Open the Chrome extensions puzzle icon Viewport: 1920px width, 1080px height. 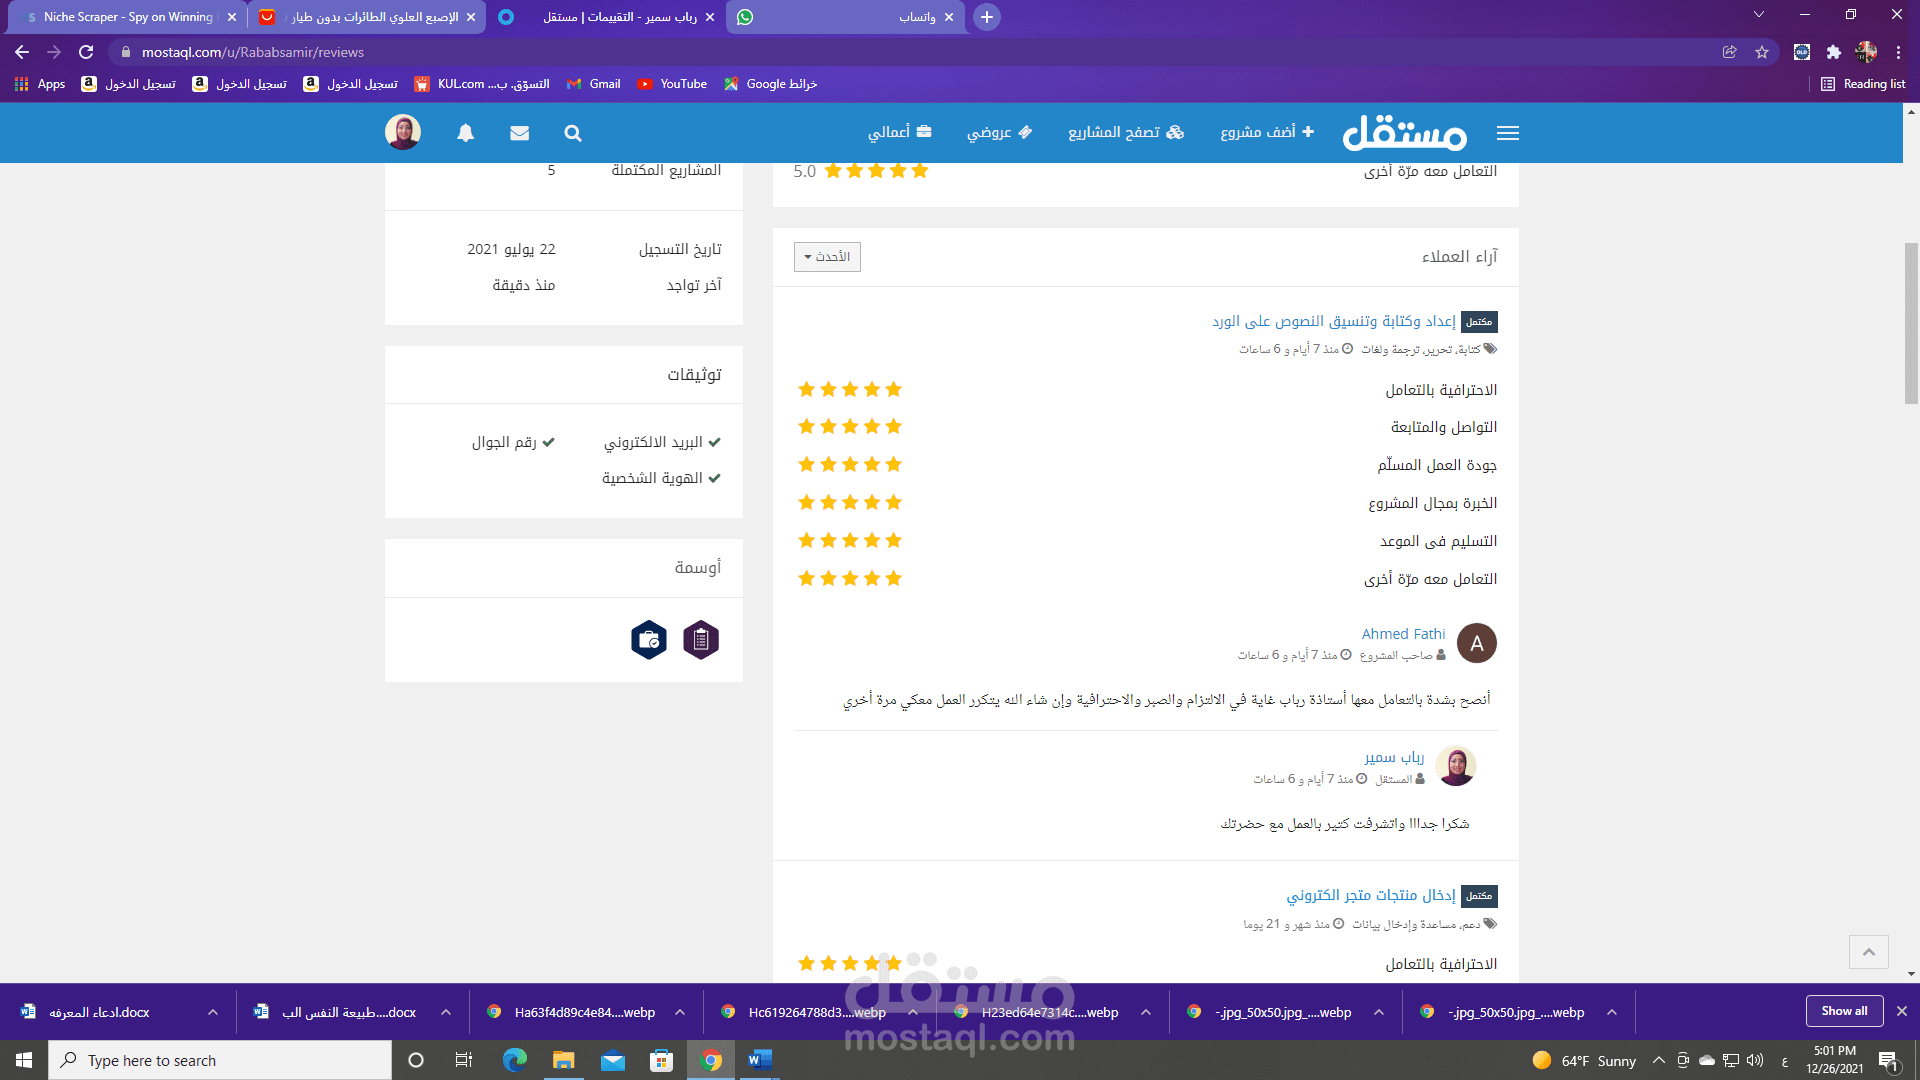coord(1833,52)
